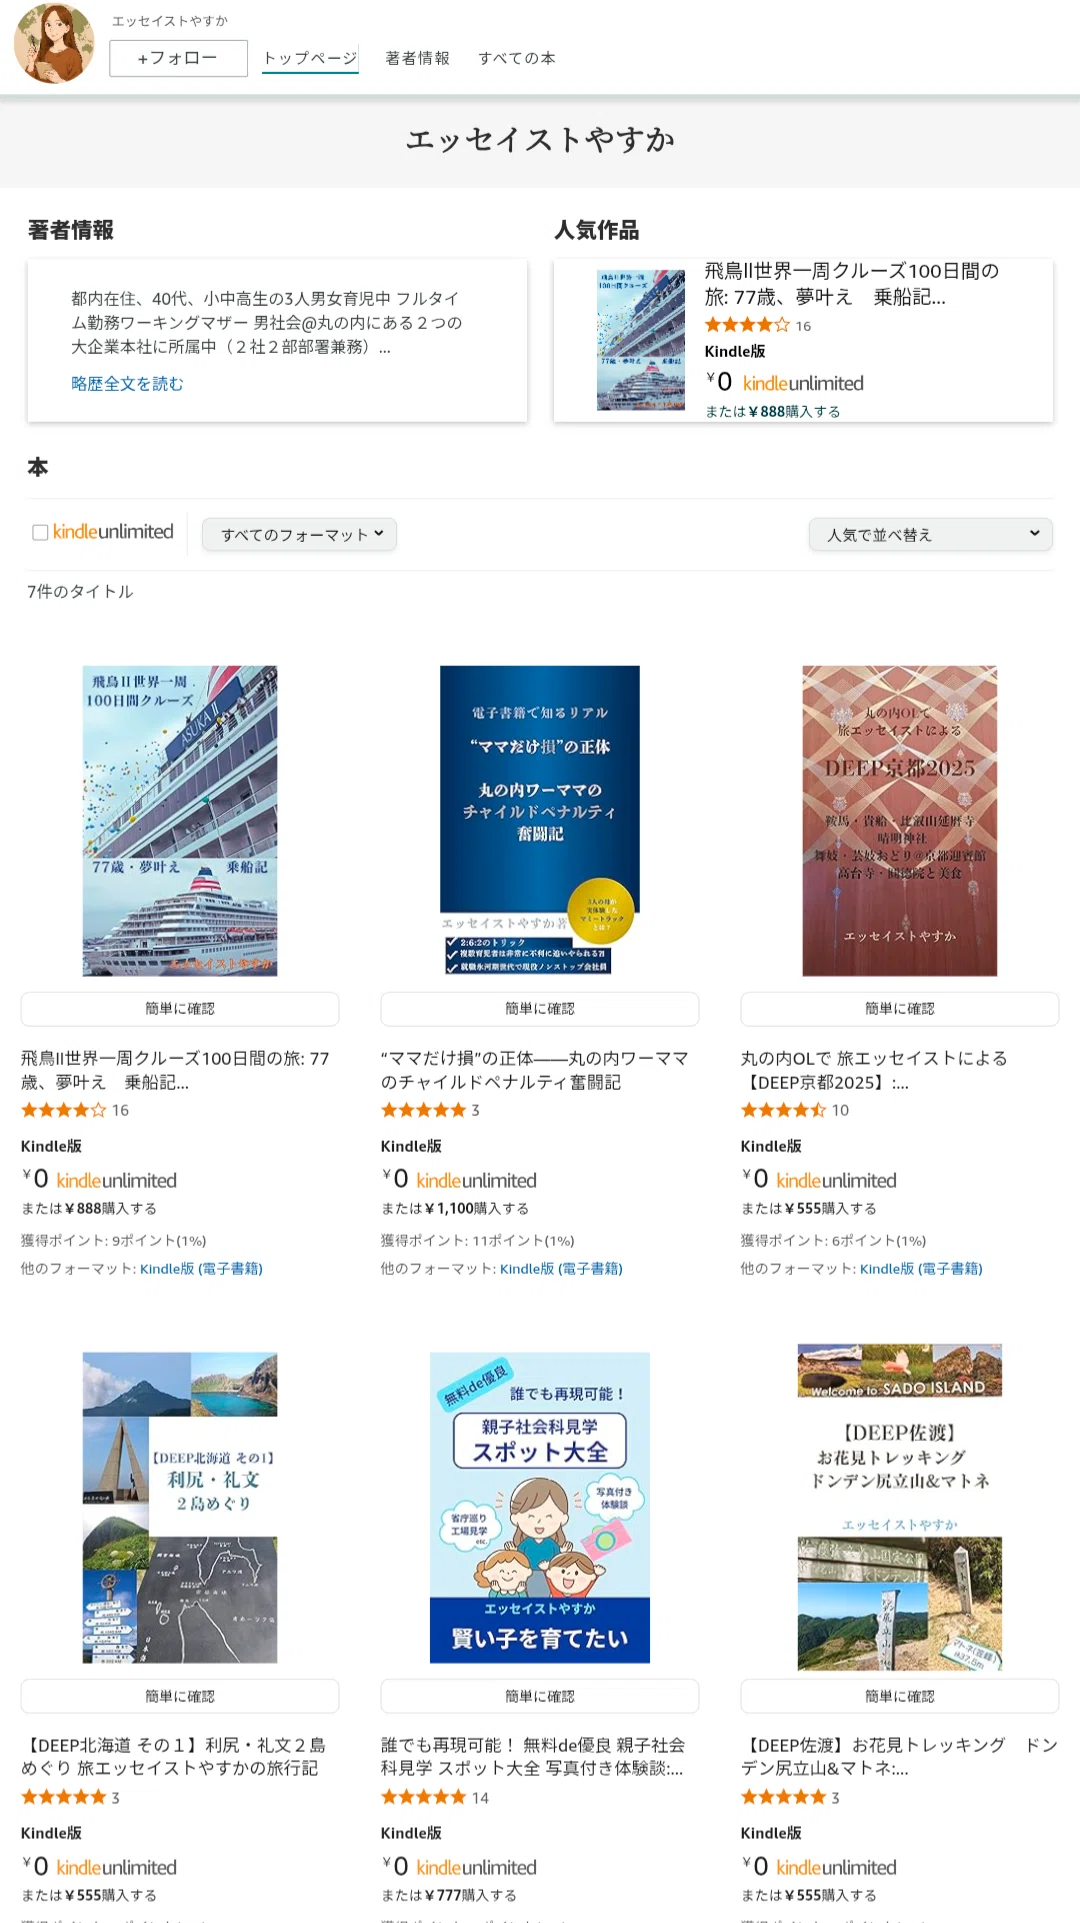Click the star rating of the ママだけ損 book
The image size is (1080, 1923).
coord(424,1110)
